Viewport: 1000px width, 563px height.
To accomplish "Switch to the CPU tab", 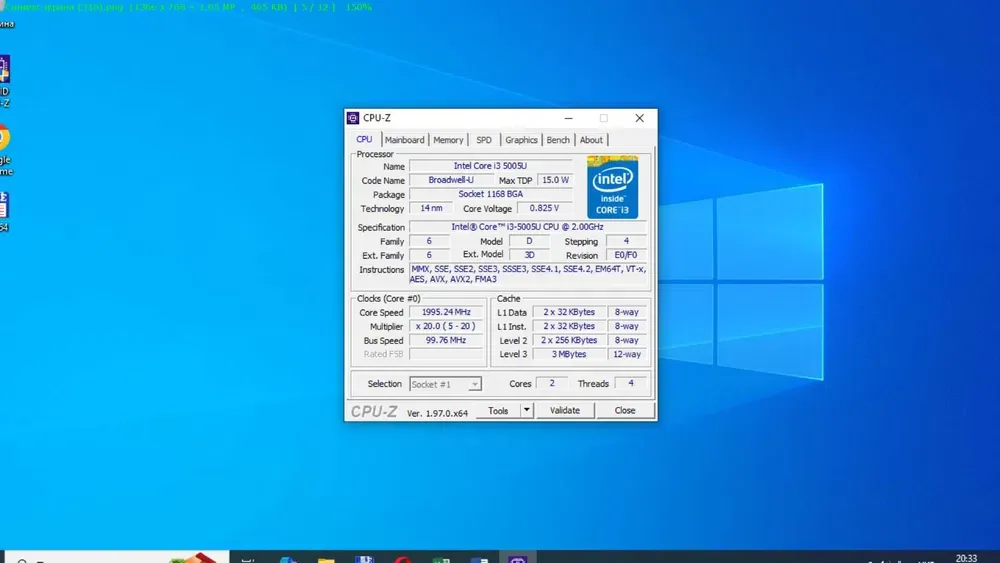I will click(x=364, y=139).
